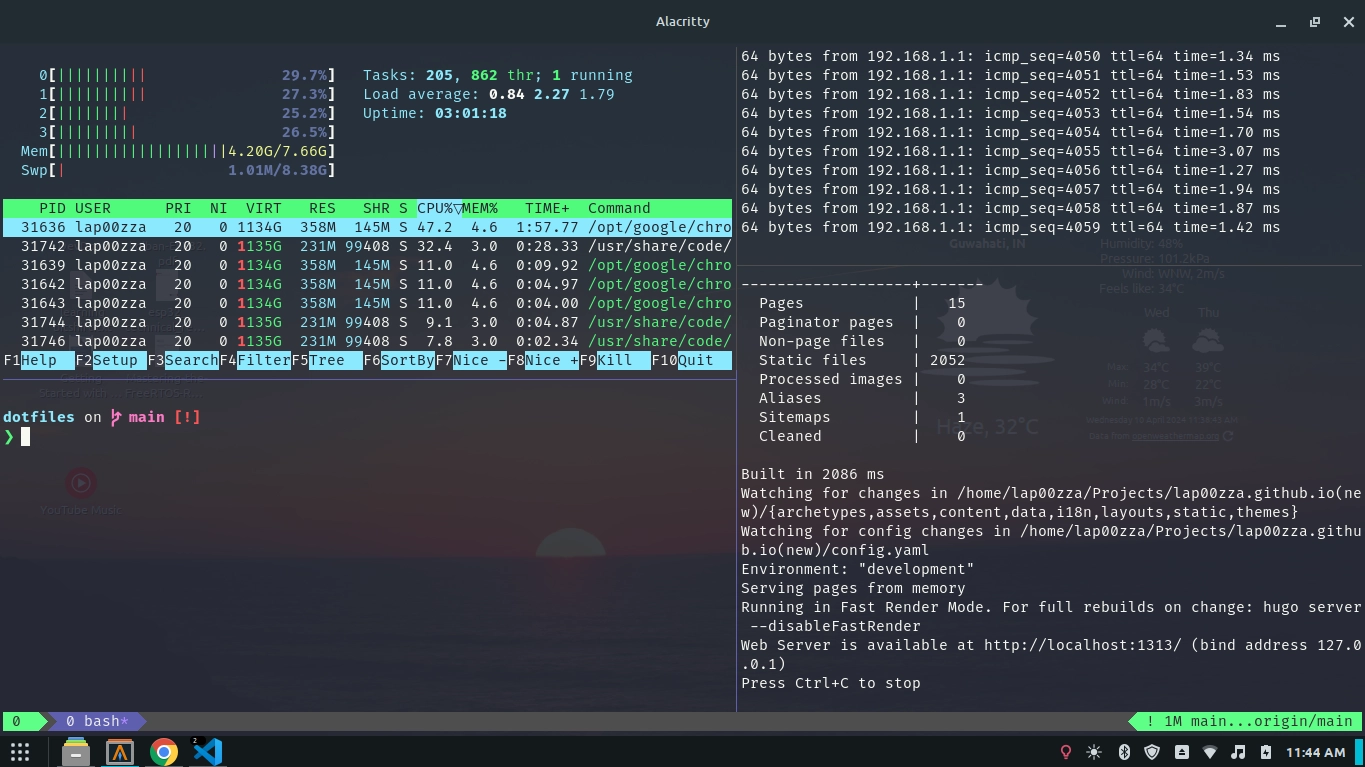1365x767 pixels.
Task: Open Visual Studio Code from the taskbar
Action: pyautogui.click(x=208, y=752)
